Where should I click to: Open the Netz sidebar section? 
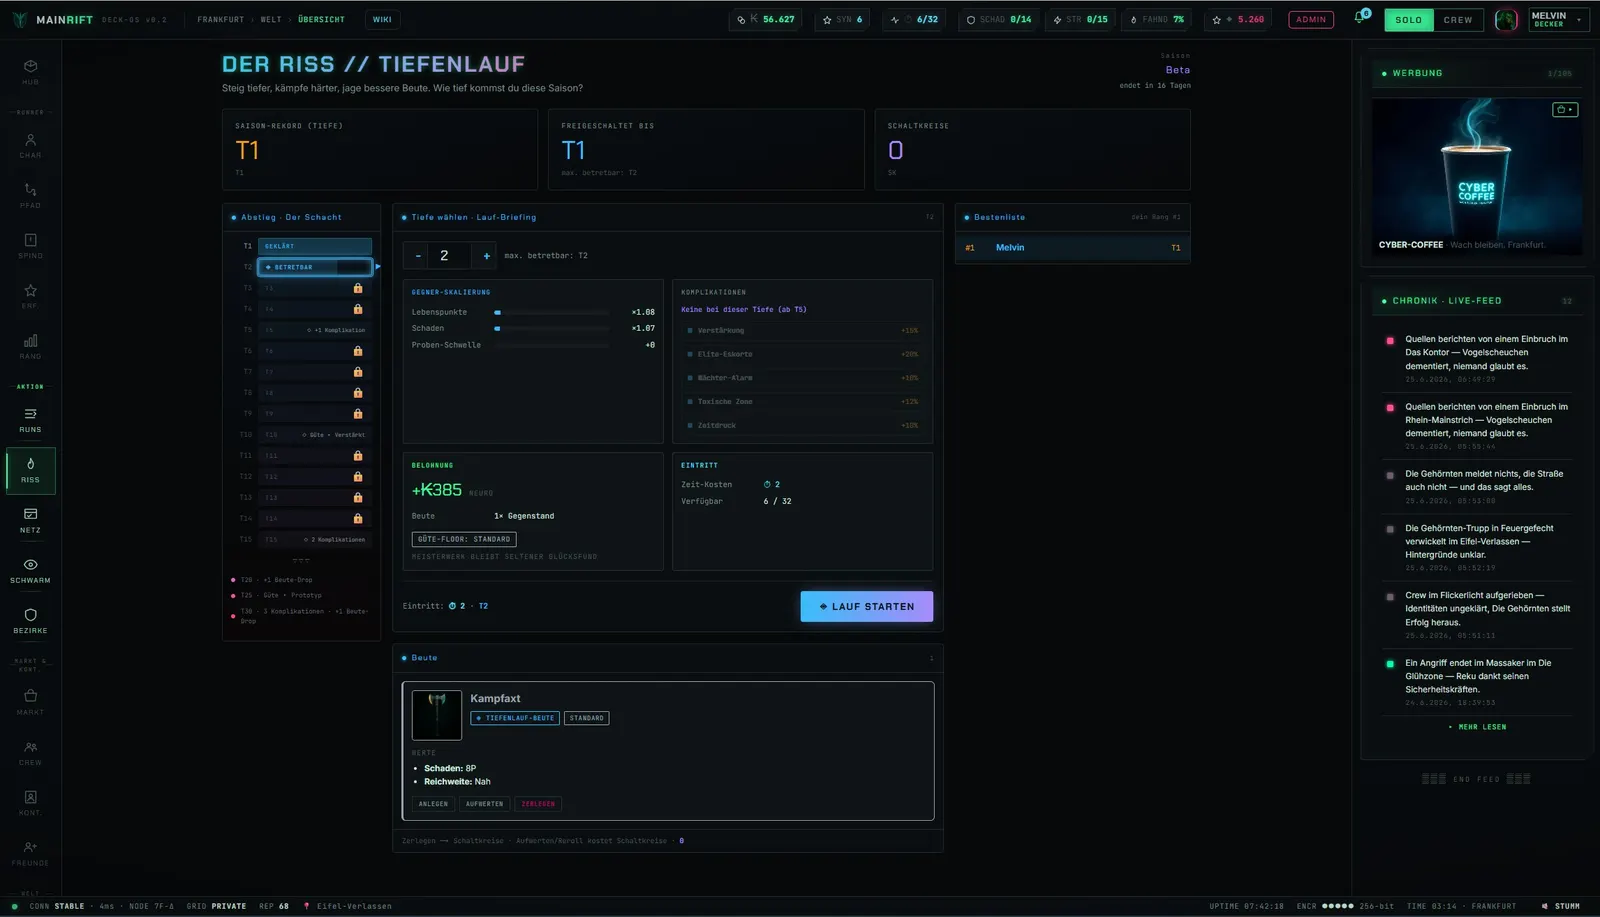pos(30,520)
